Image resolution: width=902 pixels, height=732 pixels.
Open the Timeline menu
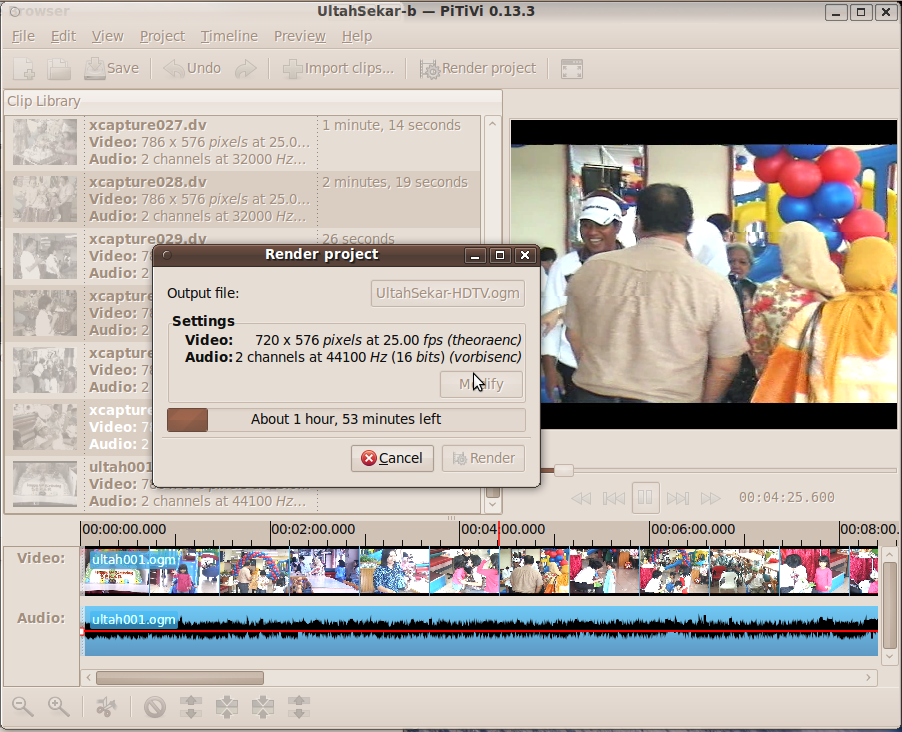tap(229, 36)
